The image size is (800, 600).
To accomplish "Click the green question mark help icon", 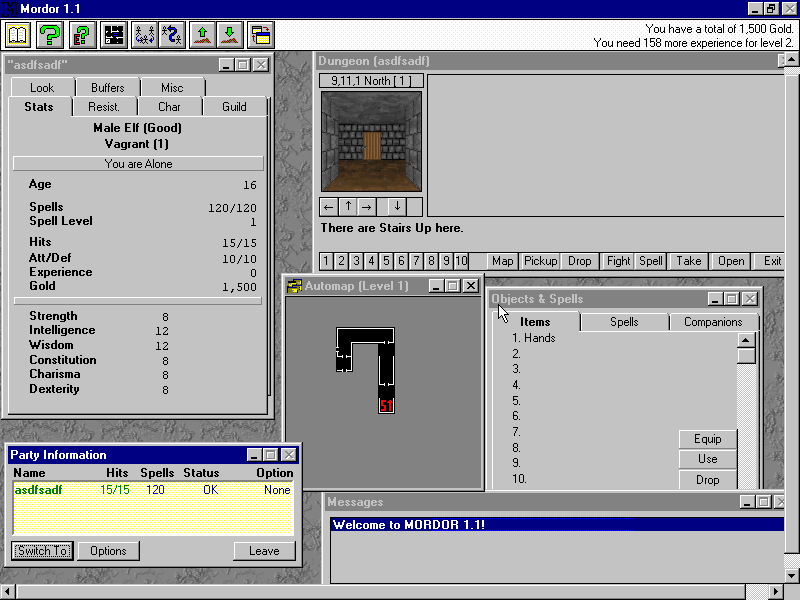I will click(50, 35).
